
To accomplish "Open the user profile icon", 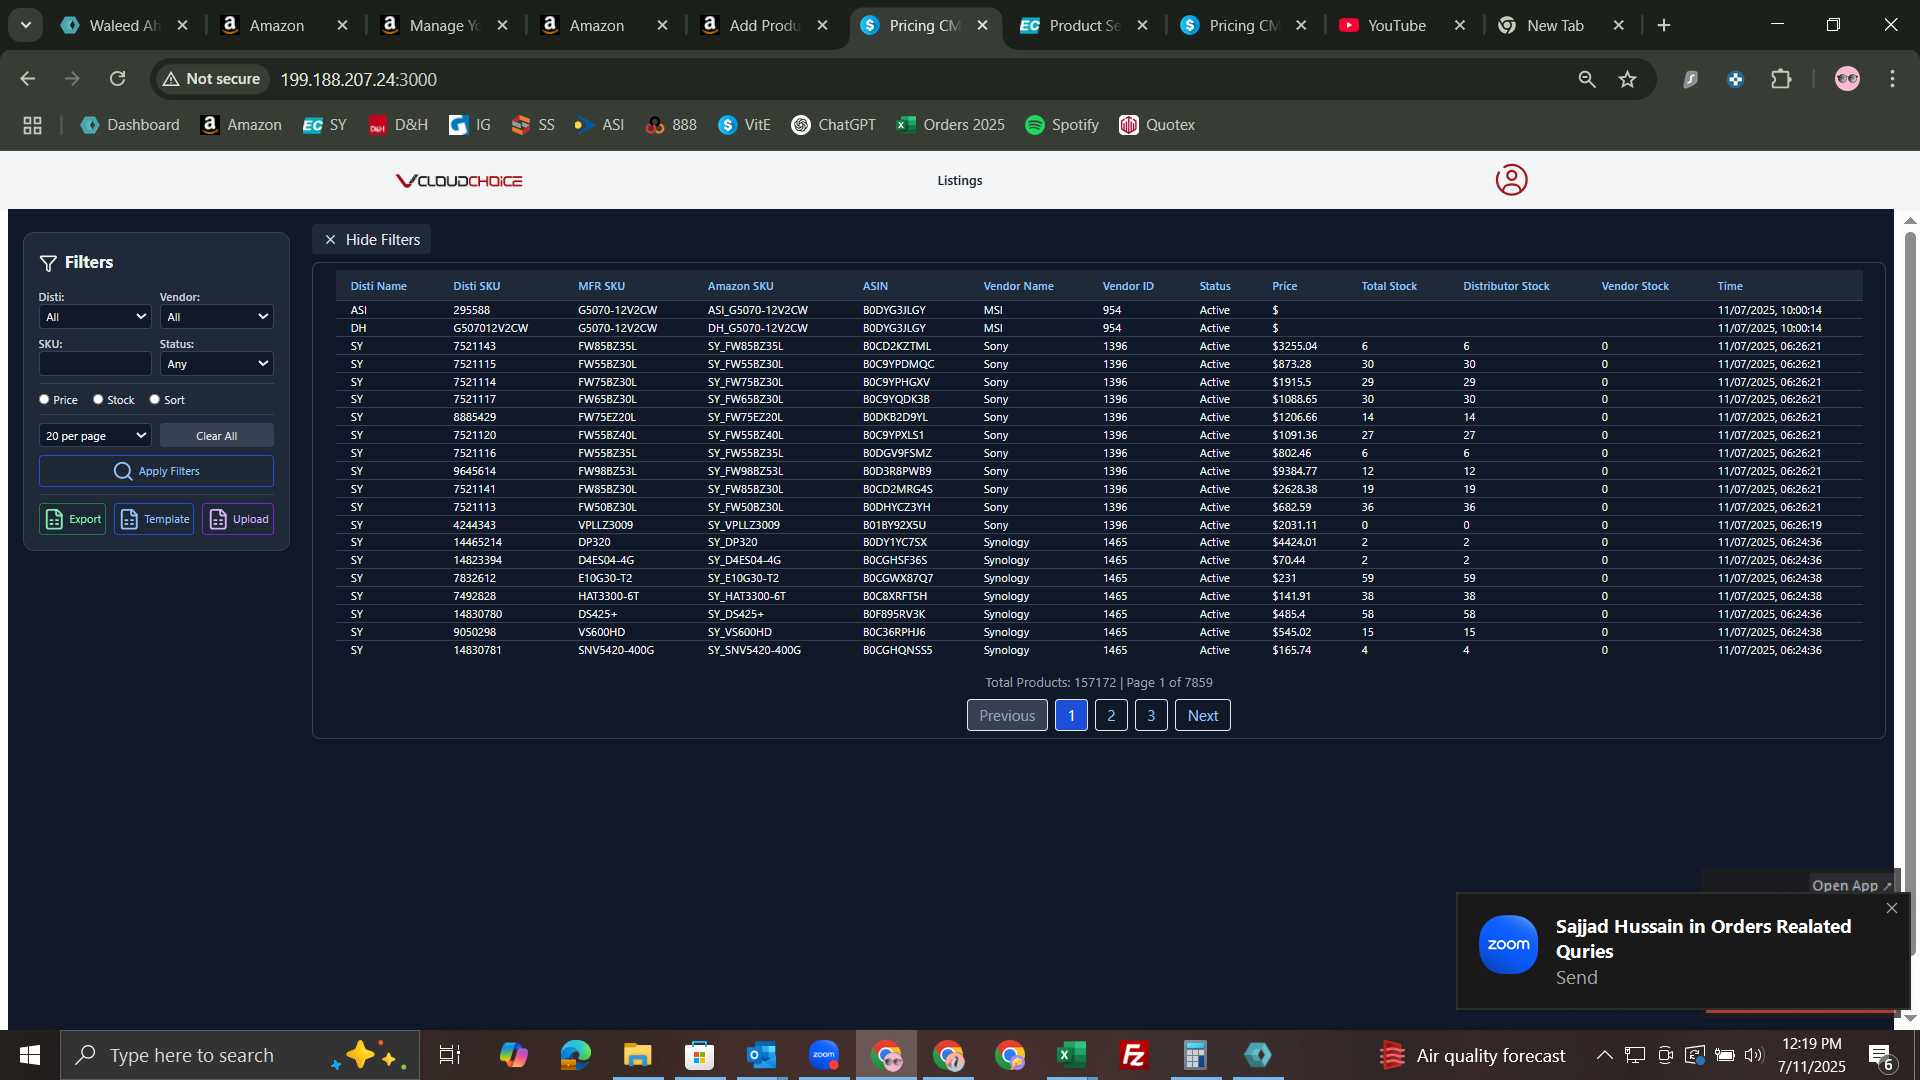I will click(1511, 180).
